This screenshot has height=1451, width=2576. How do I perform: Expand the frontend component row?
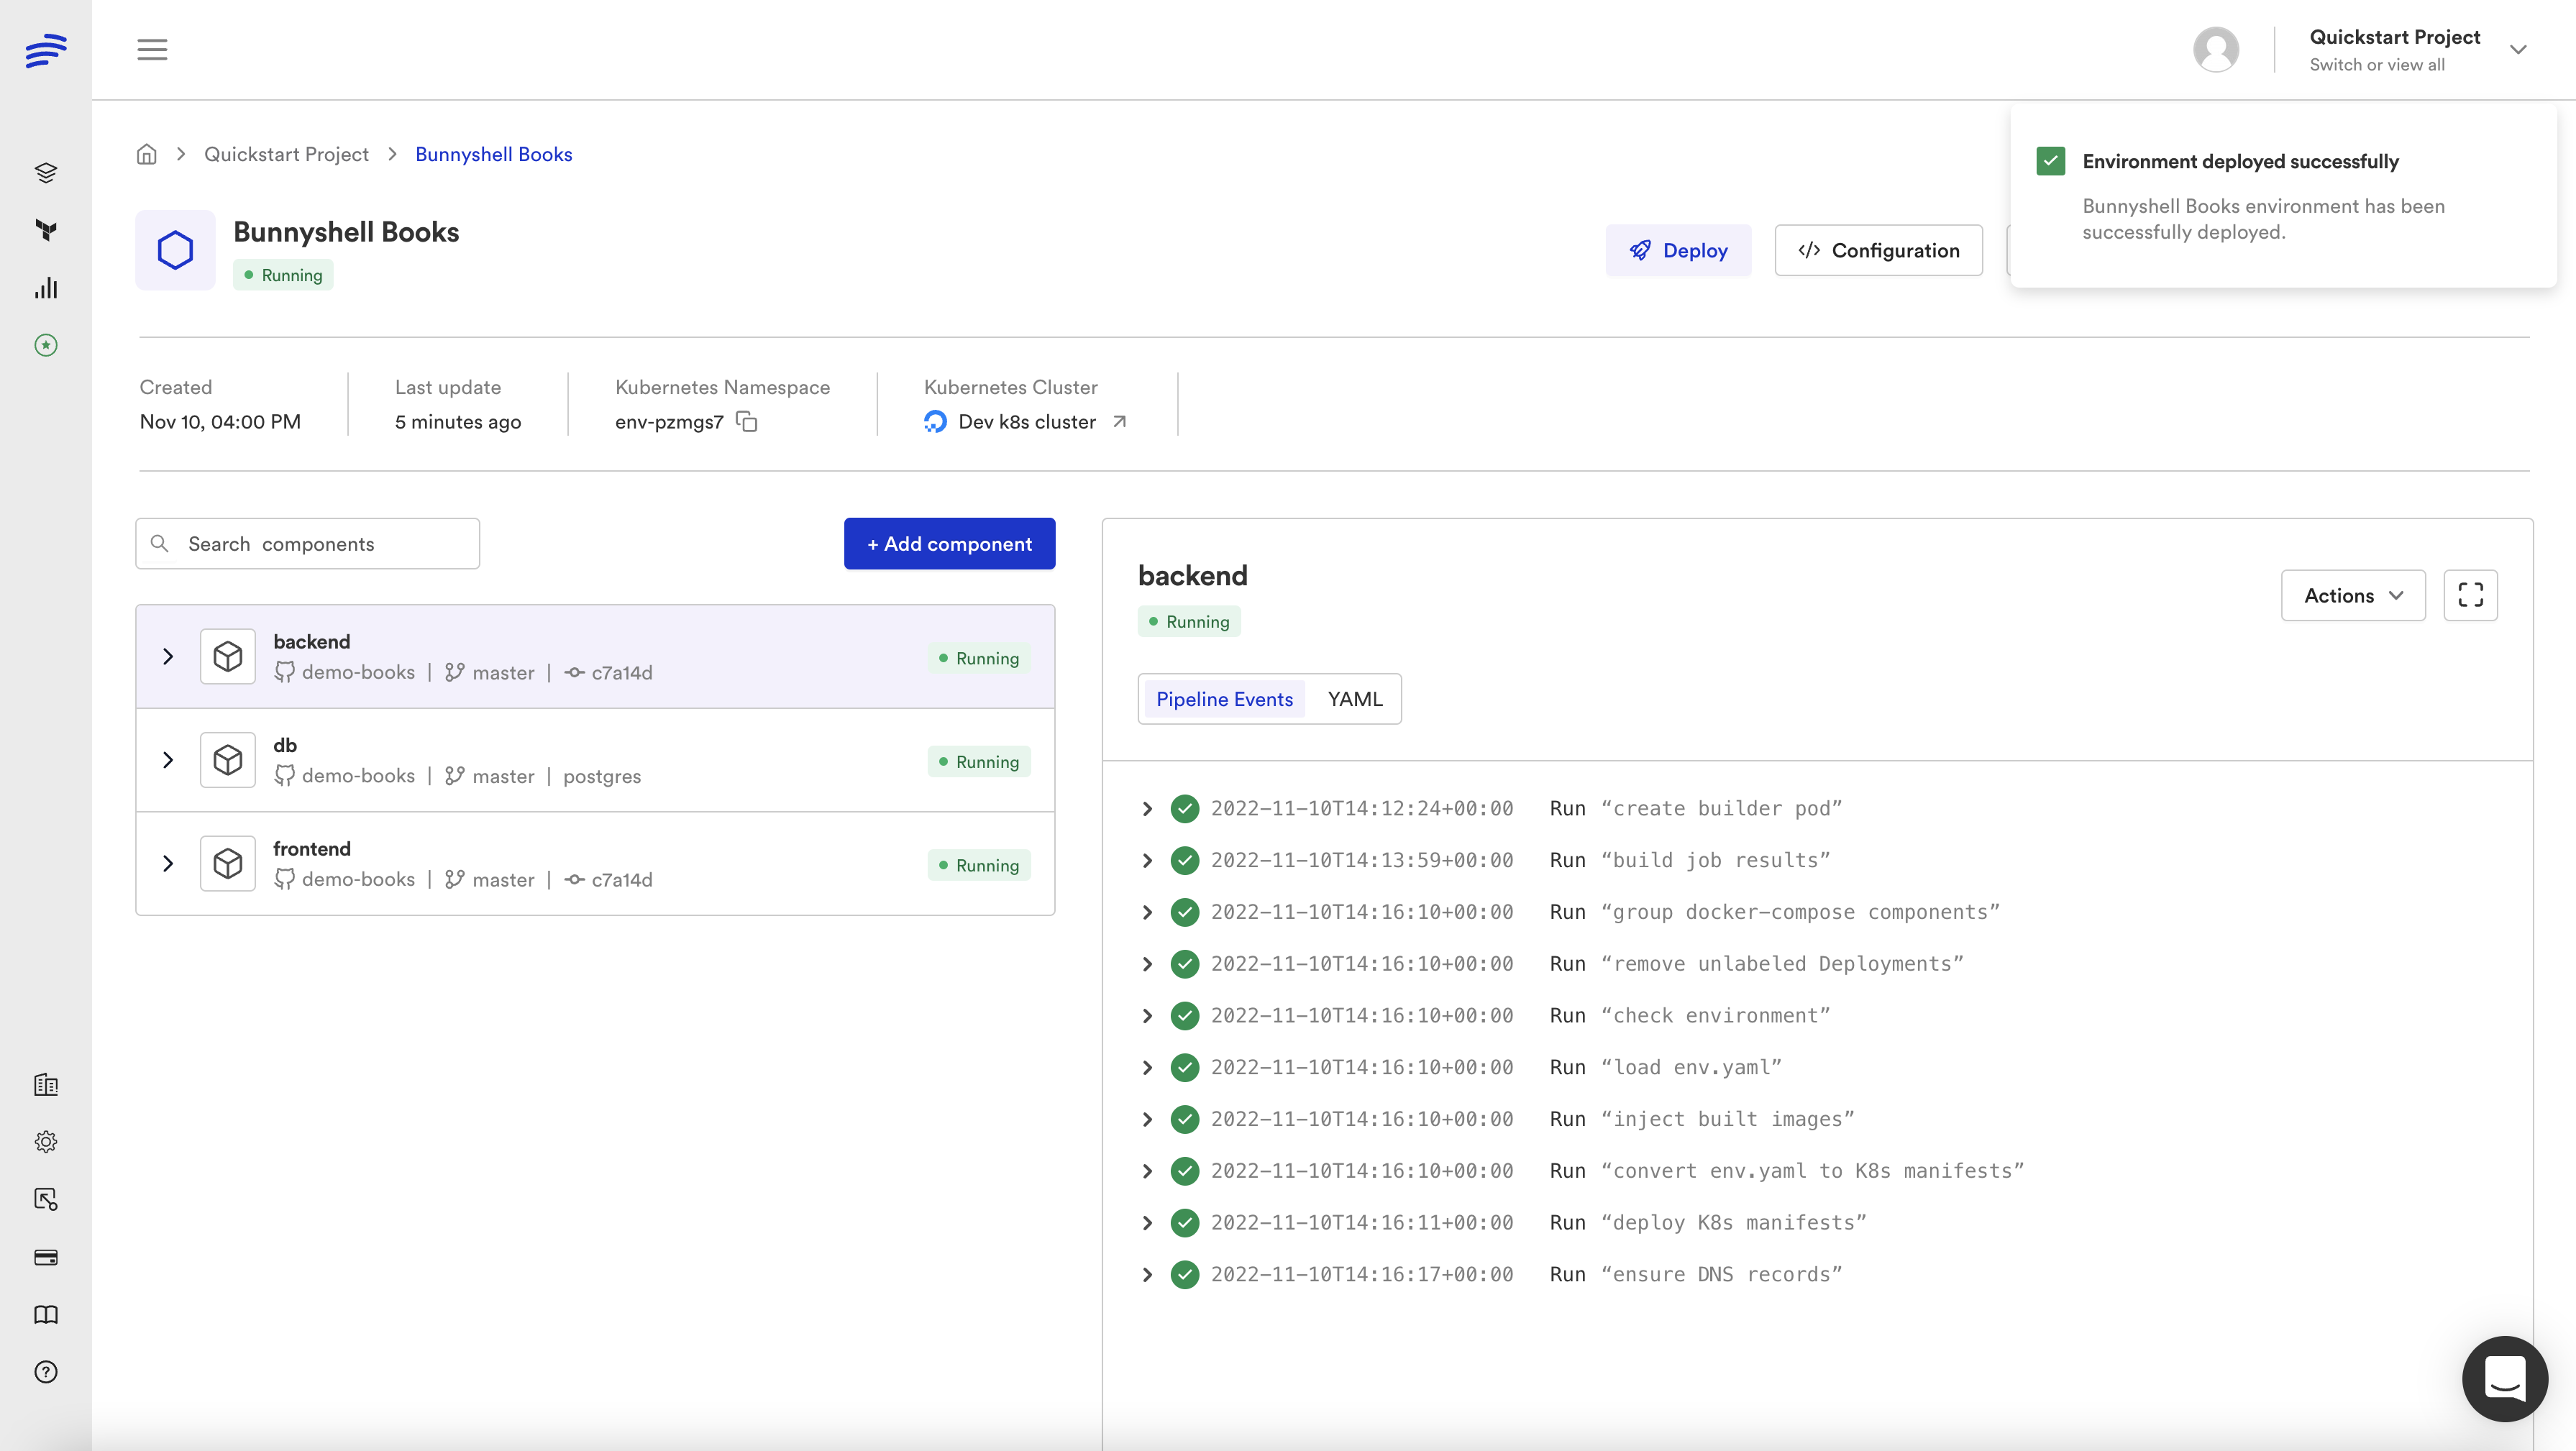tap(168, 863)
